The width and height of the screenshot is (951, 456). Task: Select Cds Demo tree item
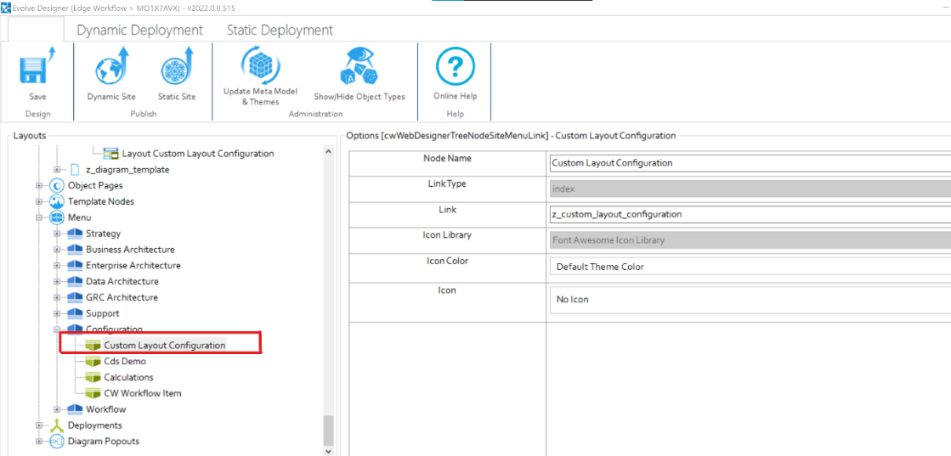point(124,361)
